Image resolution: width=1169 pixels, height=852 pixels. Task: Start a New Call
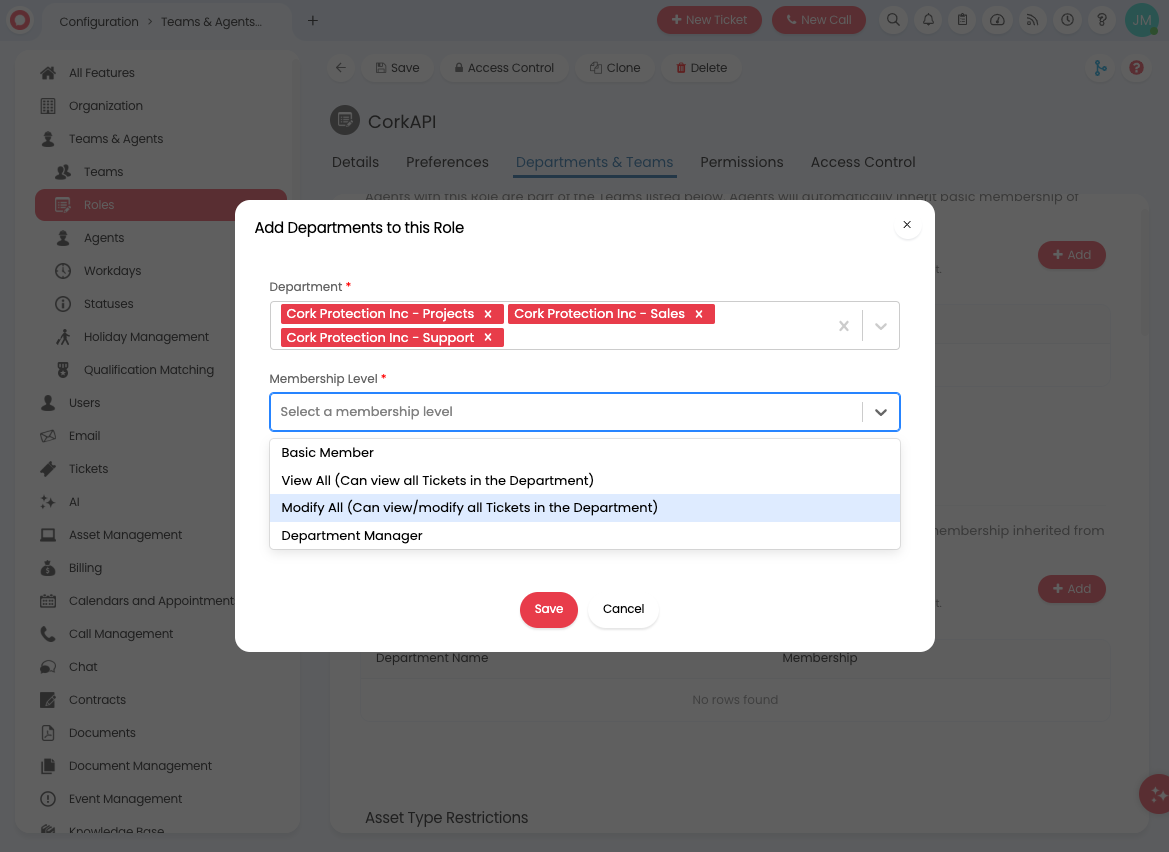[819, 20]
